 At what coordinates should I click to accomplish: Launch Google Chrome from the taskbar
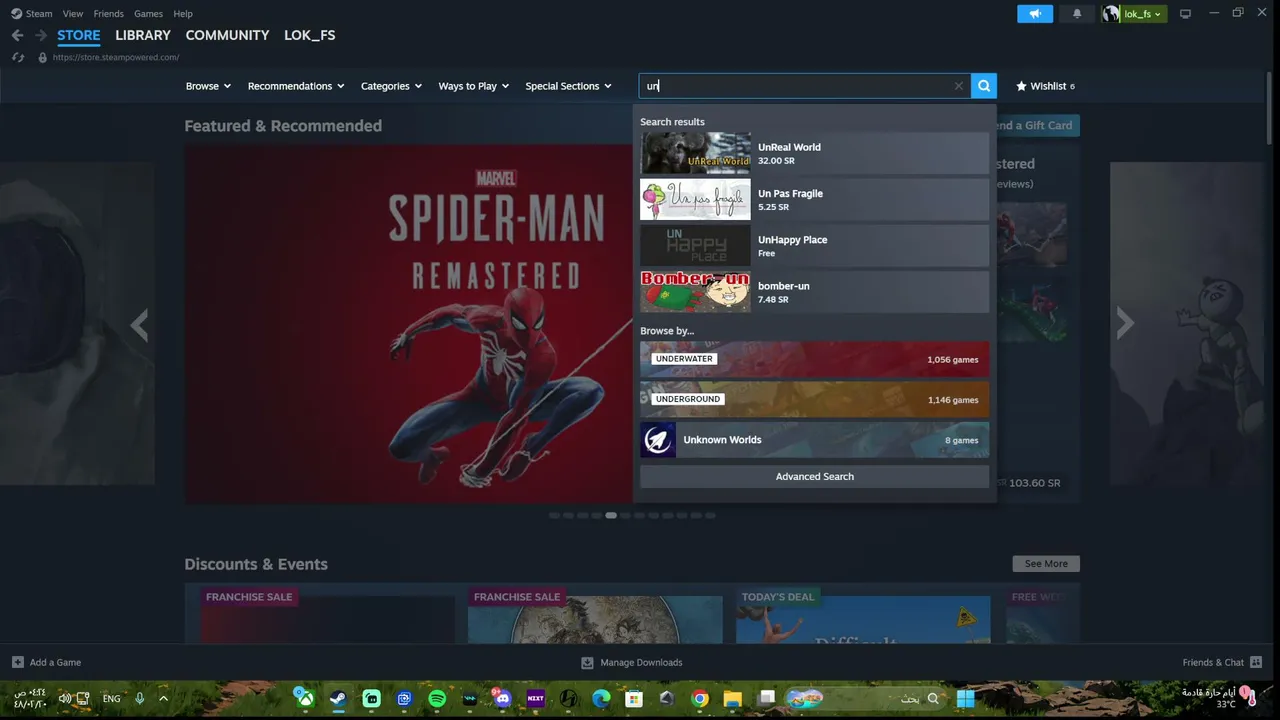coord(700,699)
